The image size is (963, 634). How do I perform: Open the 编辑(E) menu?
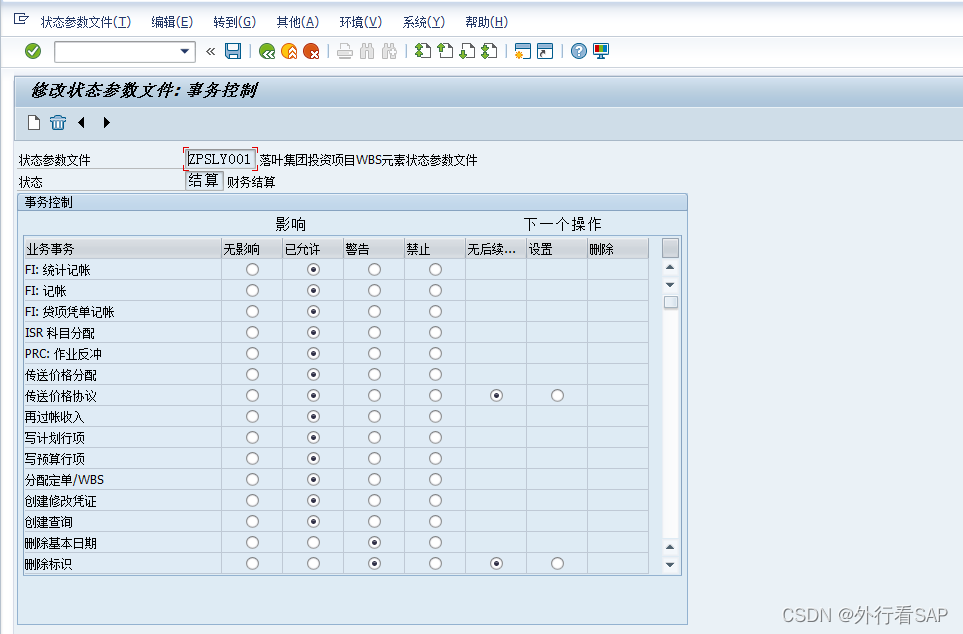pos(172,22)
